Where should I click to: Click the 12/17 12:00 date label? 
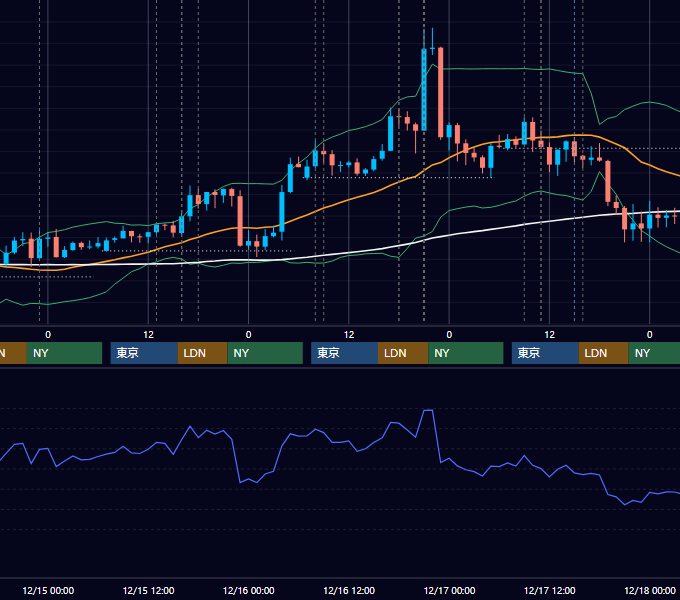[x=549, y=590]
